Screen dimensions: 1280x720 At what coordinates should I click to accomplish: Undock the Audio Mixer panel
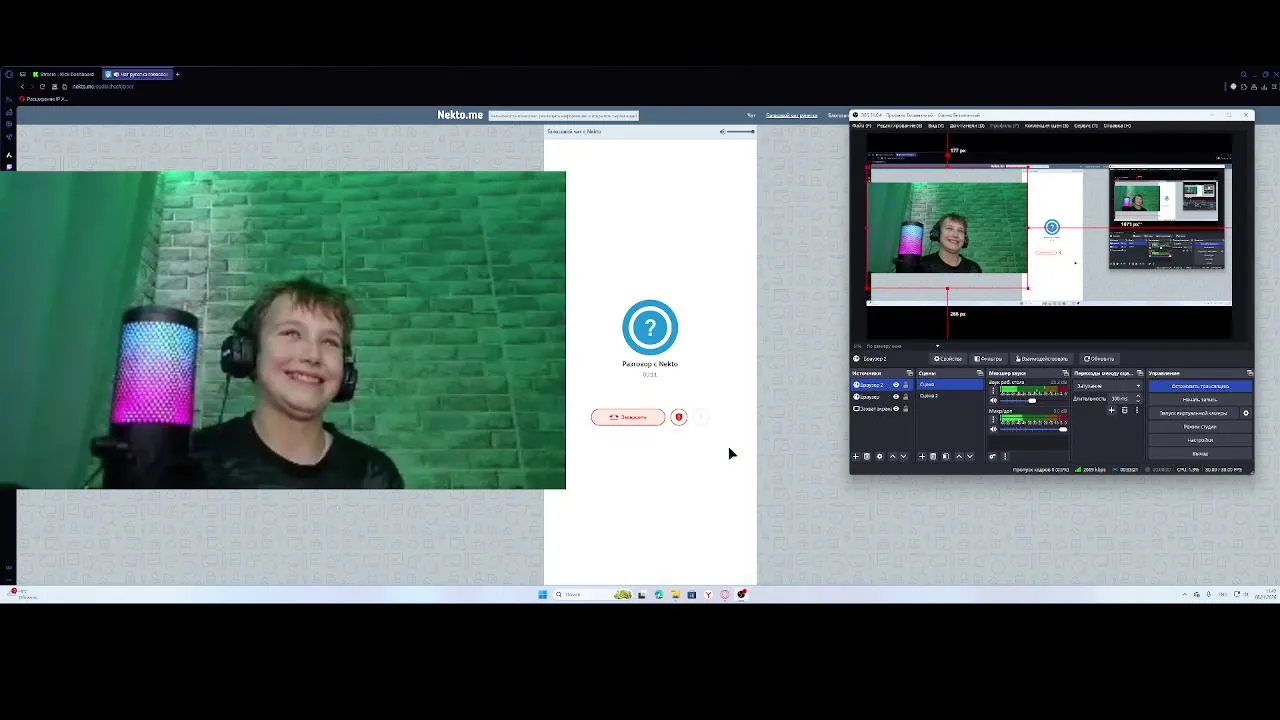click(x=1065, y=373)
